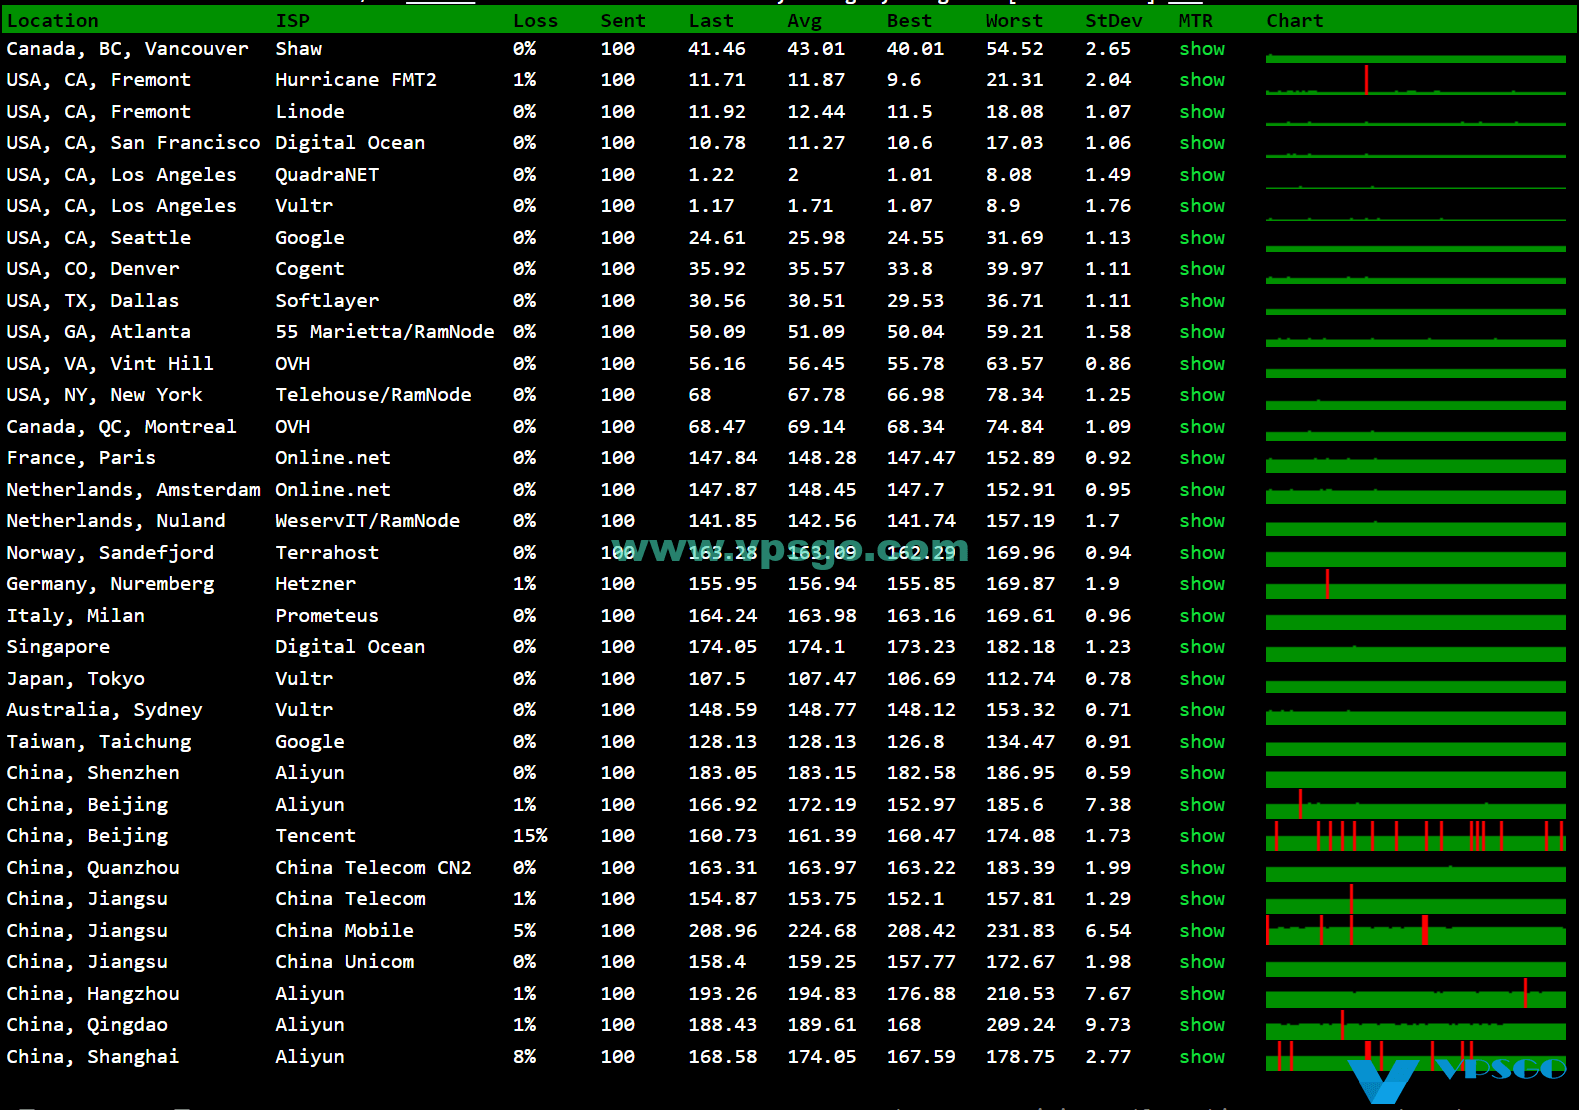
Task: Click the 'MTR' column header
Action: [1195, 21]
